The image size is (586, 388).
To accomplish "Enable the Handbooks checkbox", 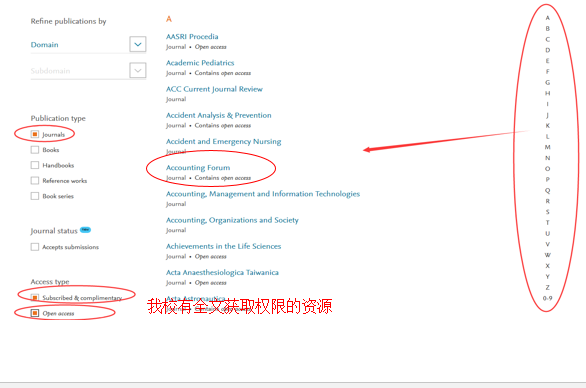I will pos(35,165).
